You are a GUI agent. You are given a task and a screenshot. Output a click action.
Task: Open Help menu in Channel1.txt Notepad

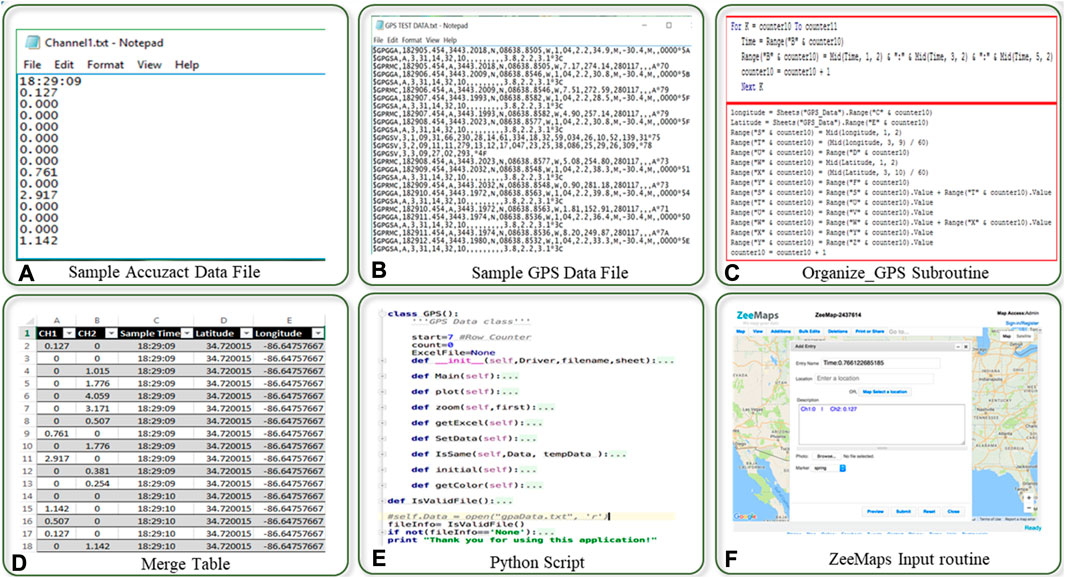[187, 65]
